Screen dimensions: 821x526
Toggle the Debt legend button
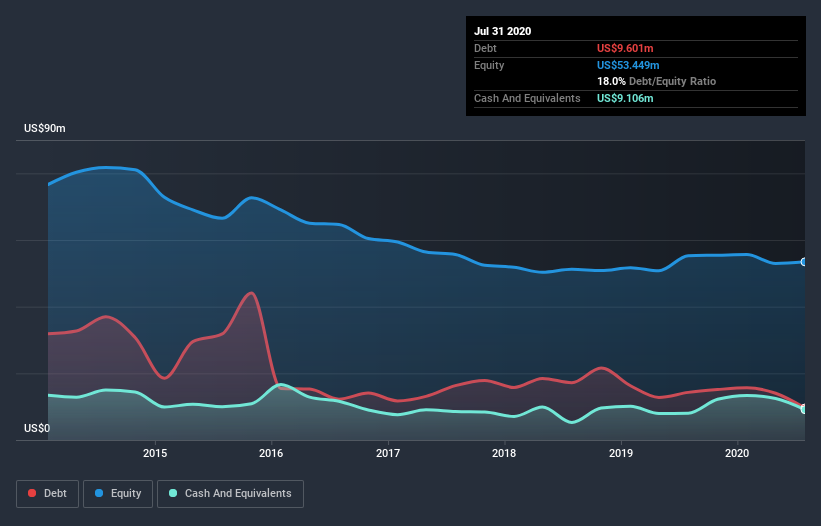pos(48,494)
